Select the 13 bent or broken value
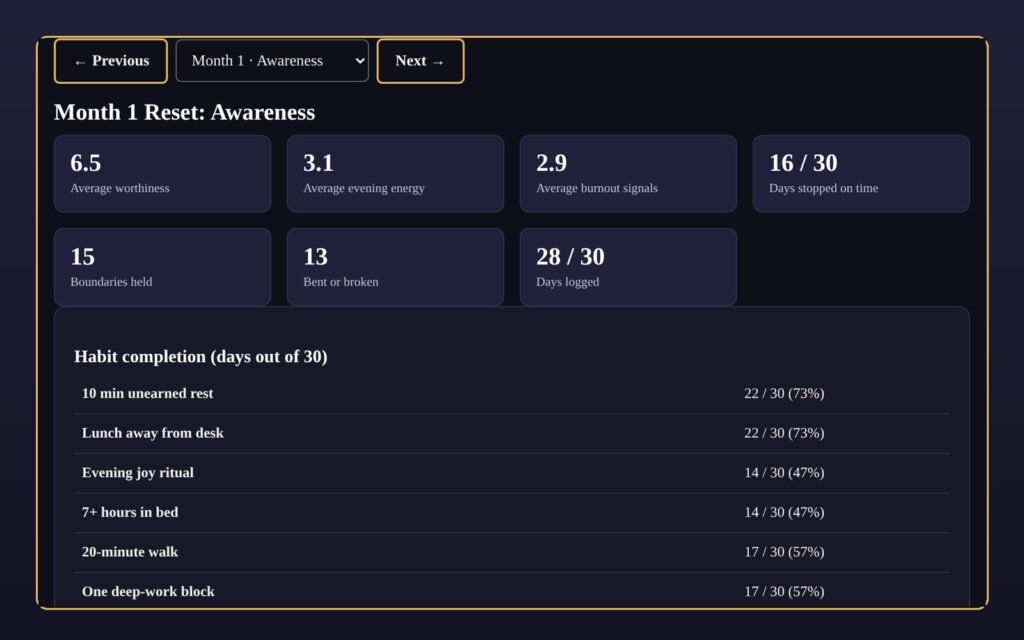This screenshot has height=640, width=1024. point(315,257)
